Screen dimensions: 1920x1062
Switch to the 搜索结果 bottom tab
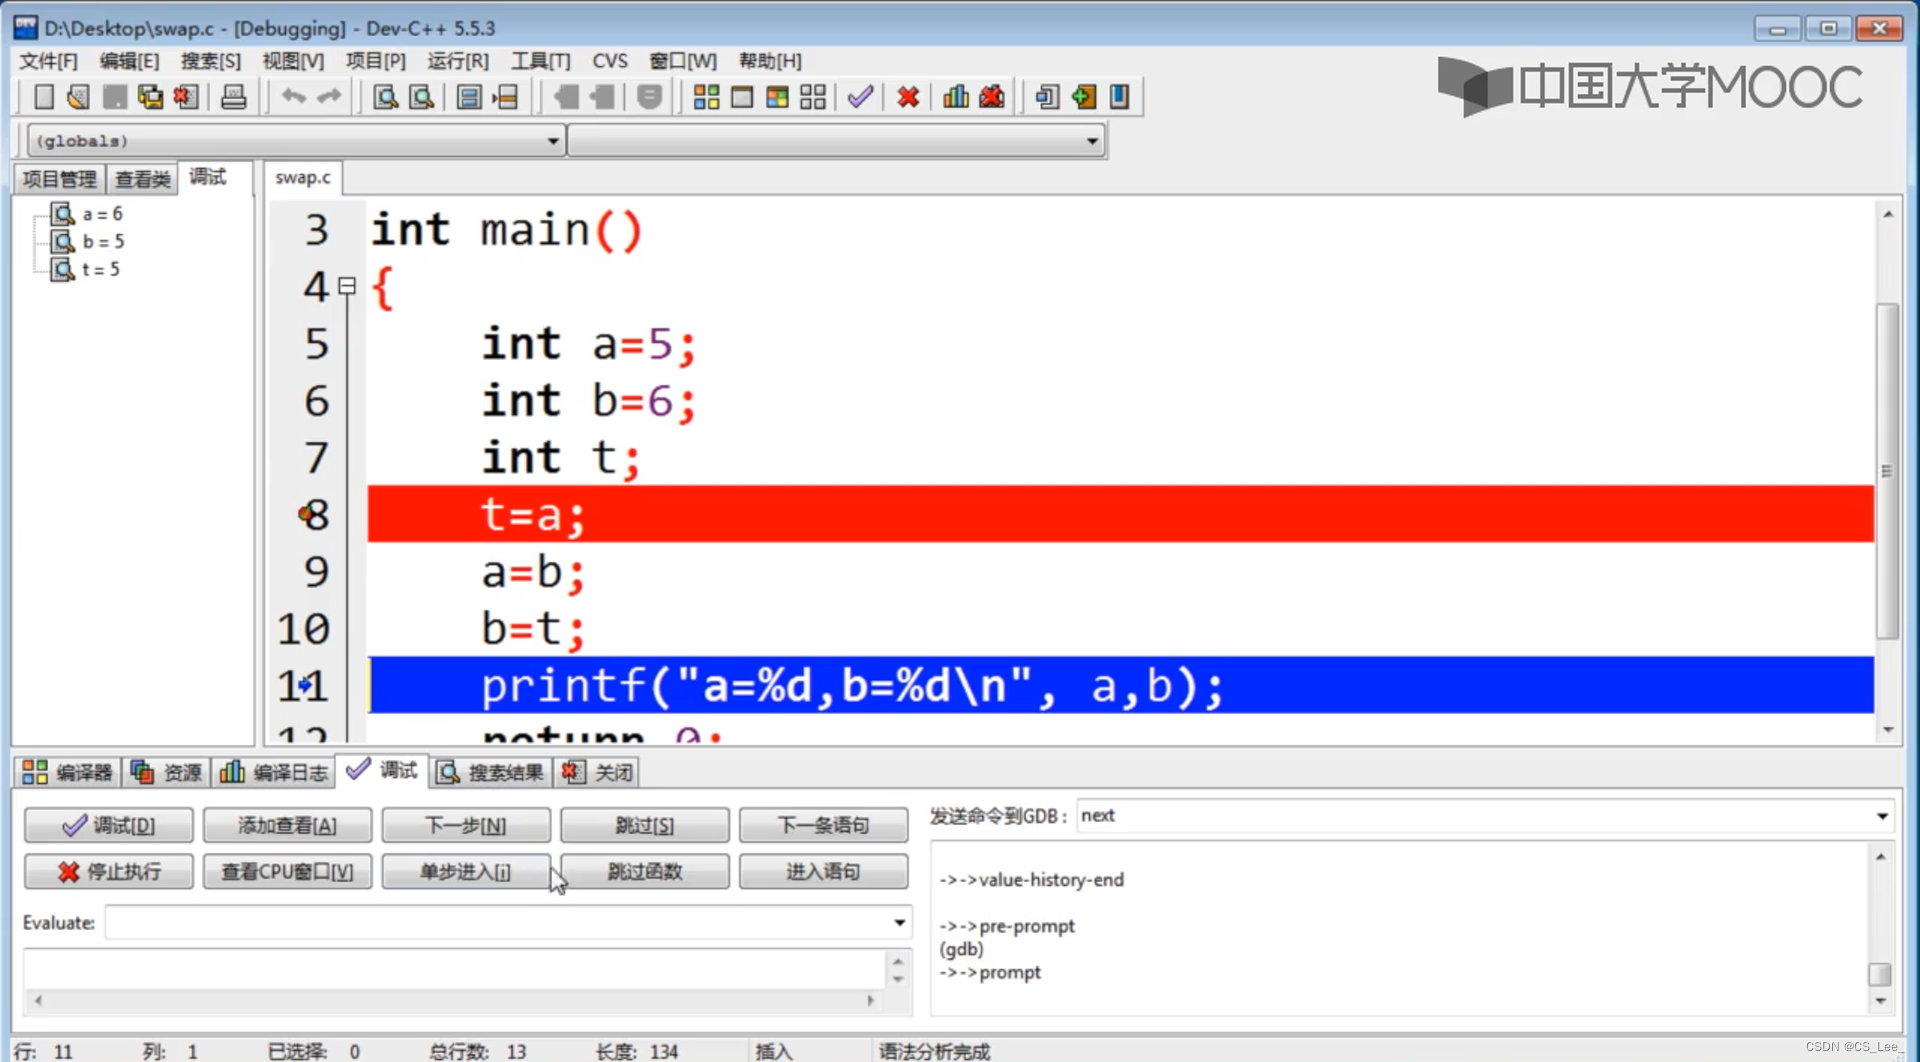coord(491,772)
